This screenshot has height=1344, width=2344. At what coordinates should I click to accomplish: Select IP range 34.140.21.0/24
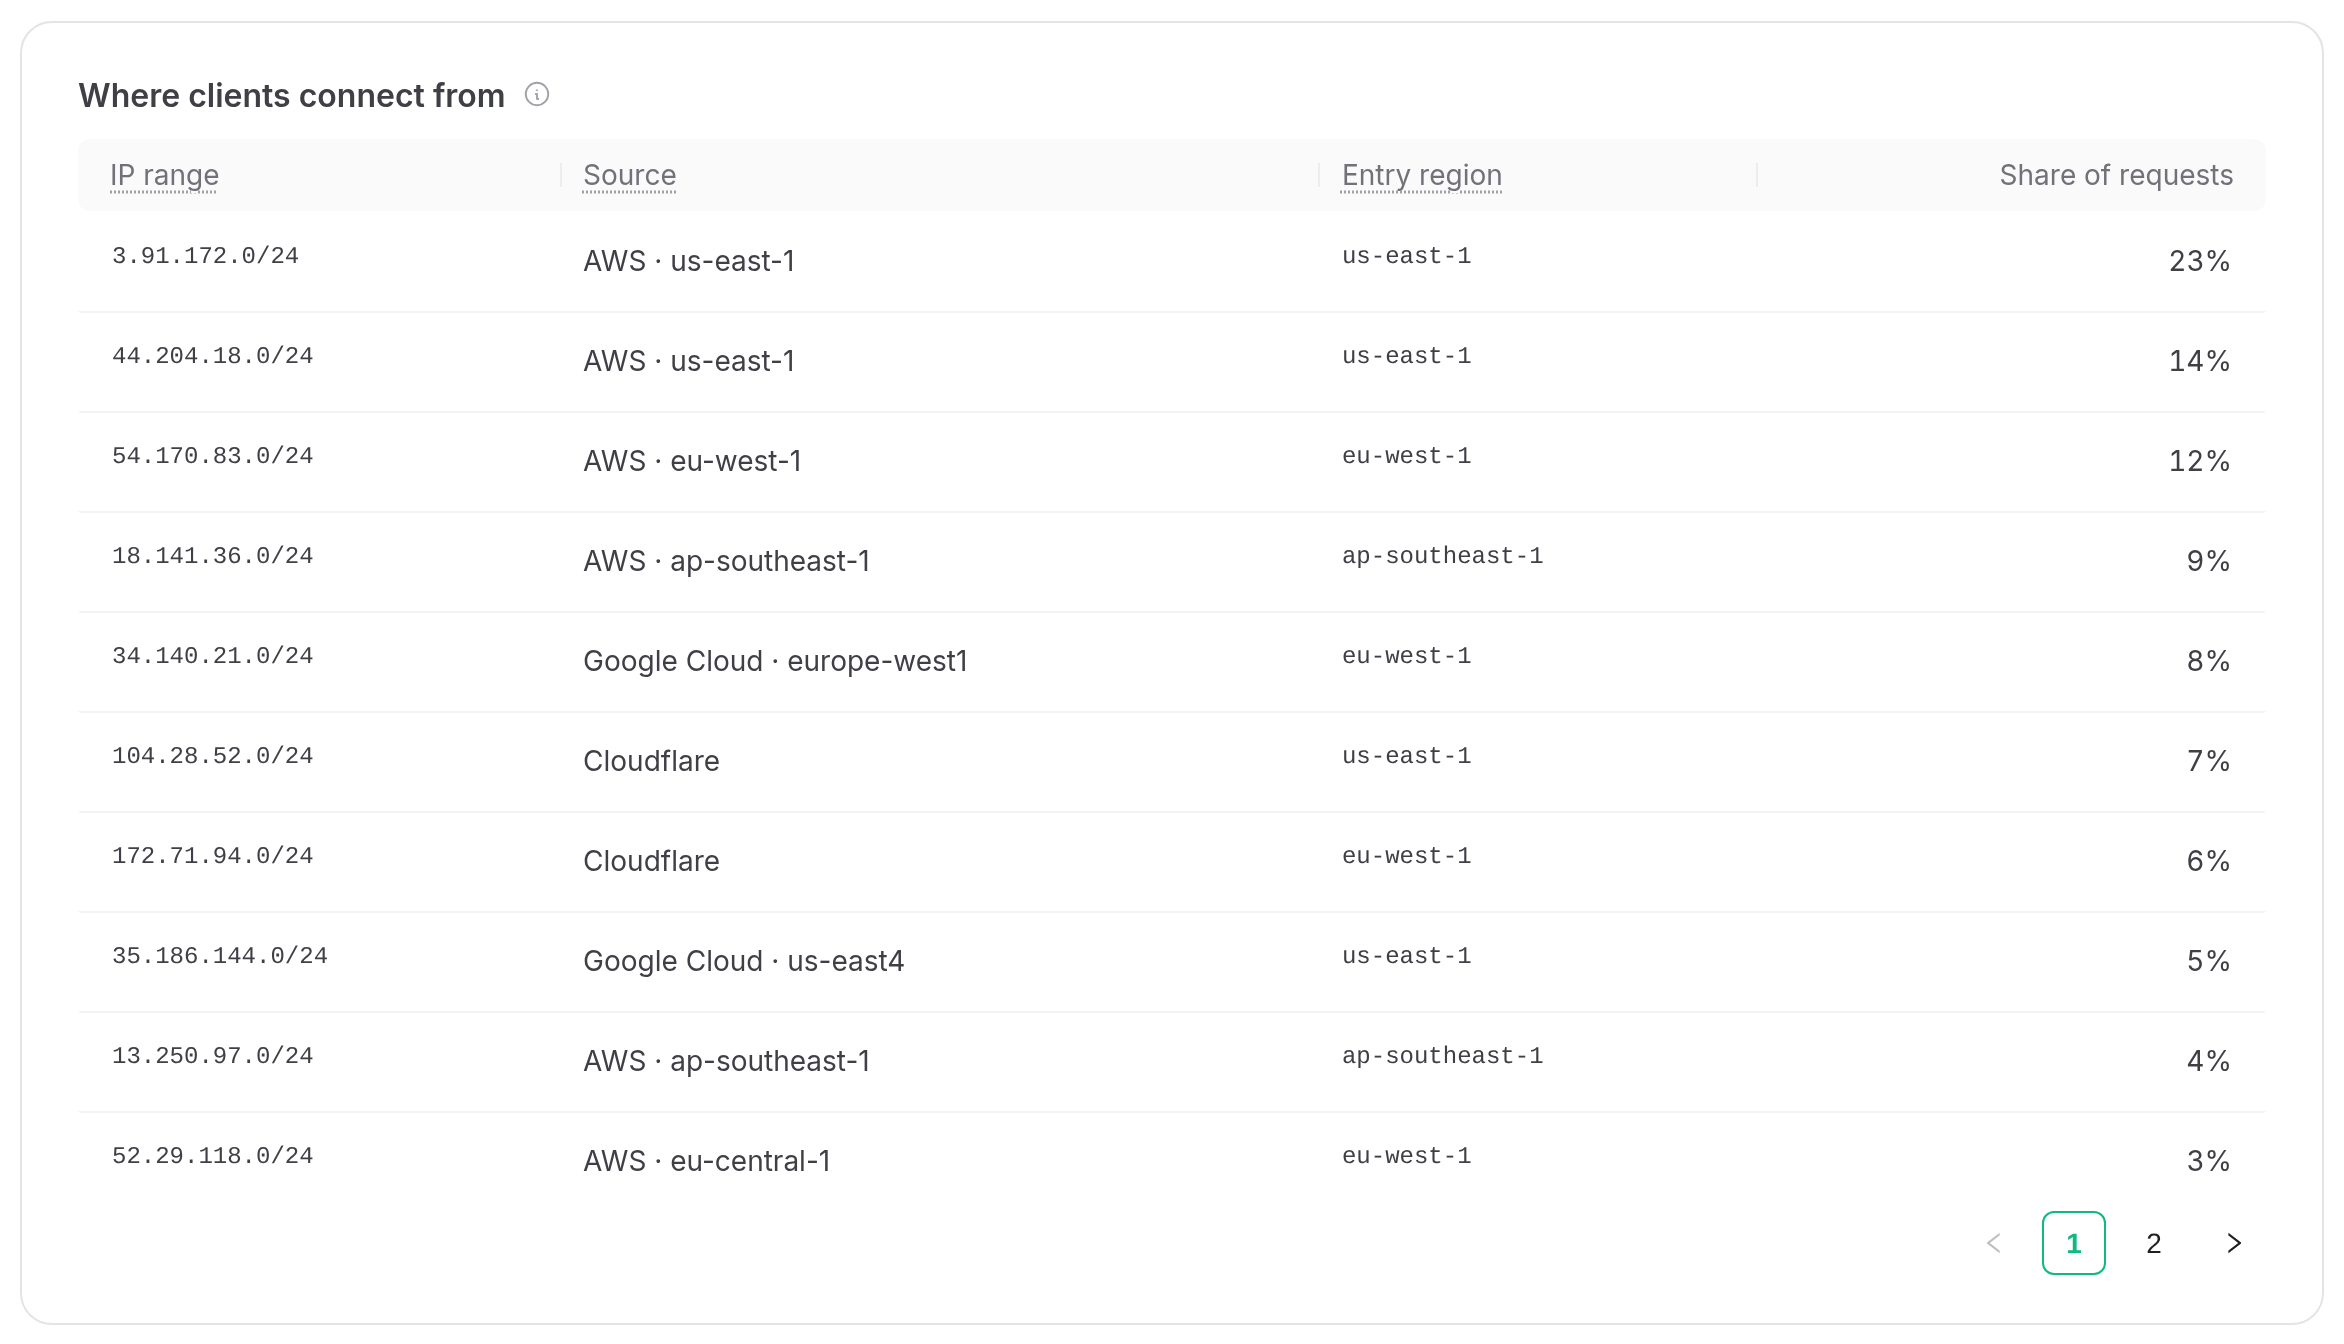pos(212,656)
